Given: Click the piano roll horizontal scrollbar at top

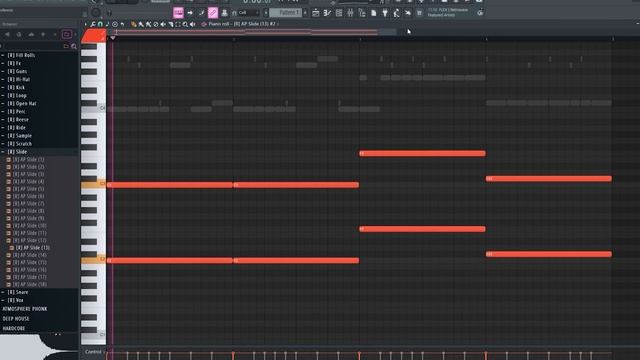Looking at the screenshot, I should pos(253,32).
